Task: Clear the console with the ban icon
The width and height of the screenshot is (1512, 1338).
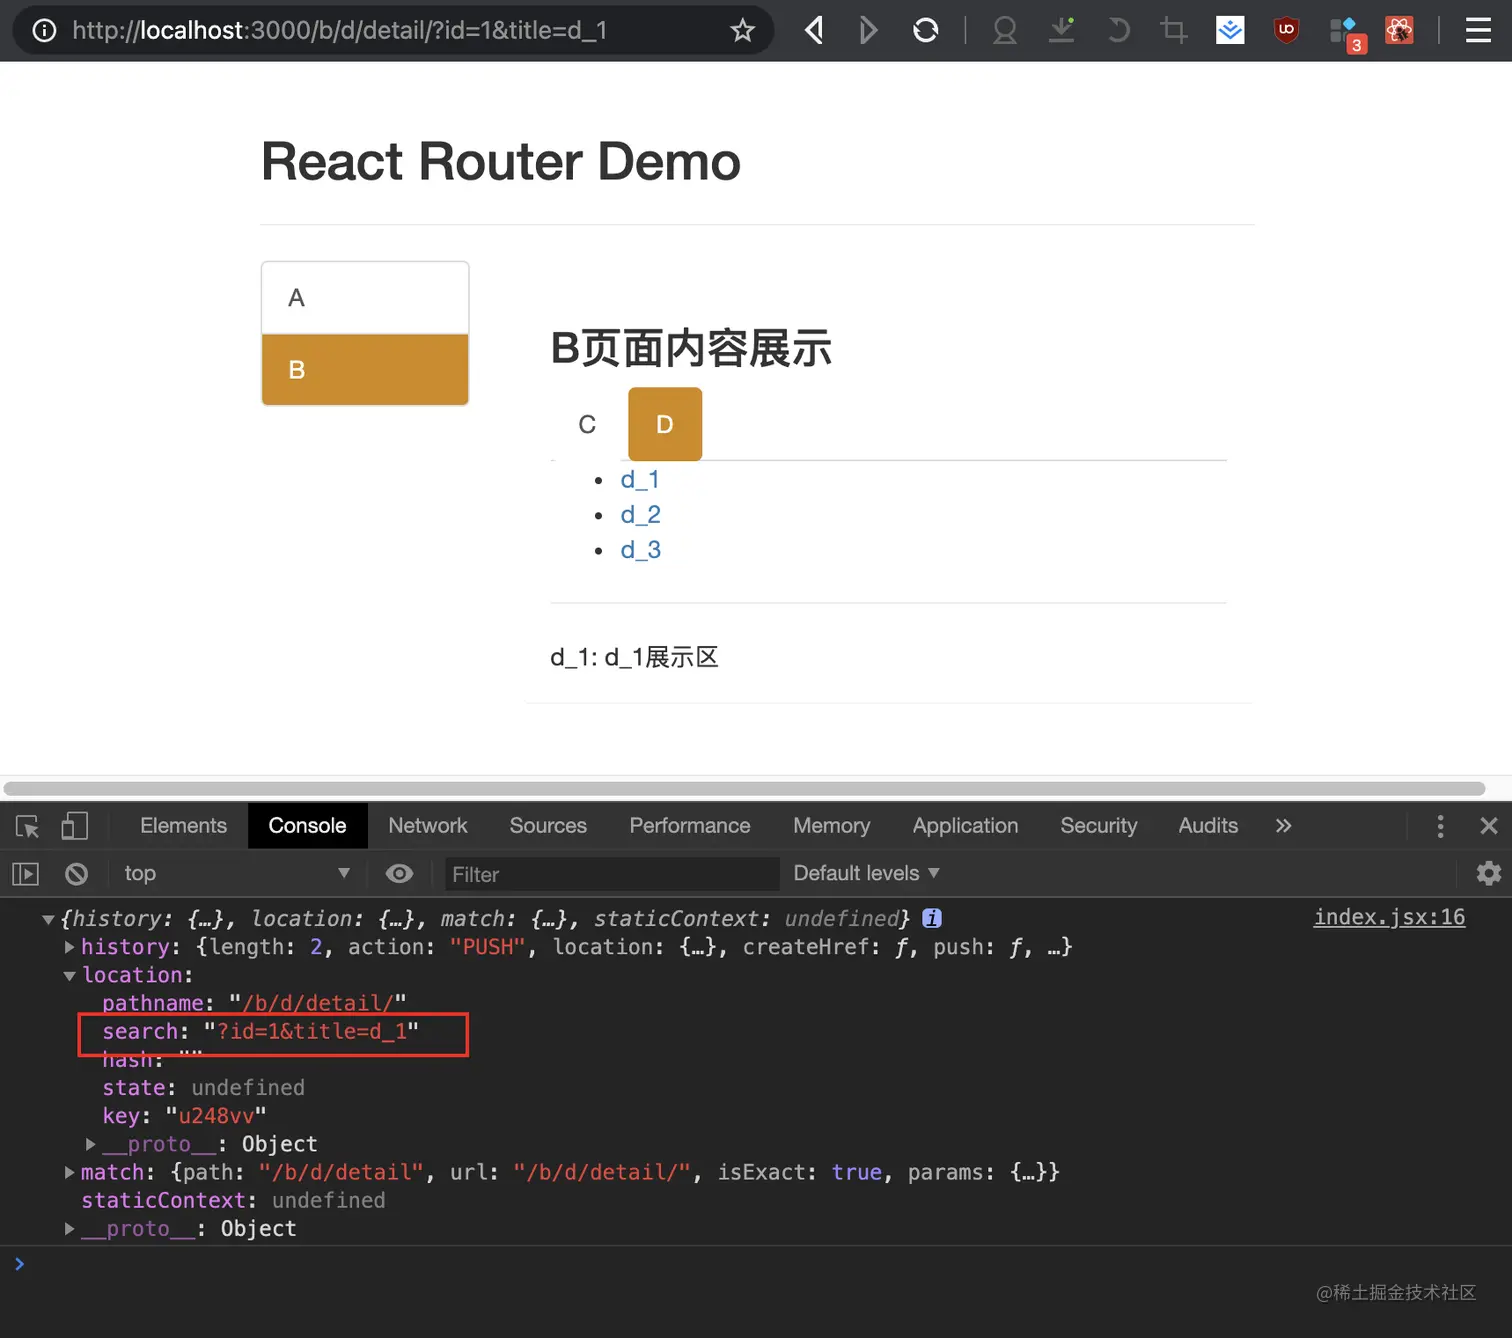Action: click(x=76, y=874)
